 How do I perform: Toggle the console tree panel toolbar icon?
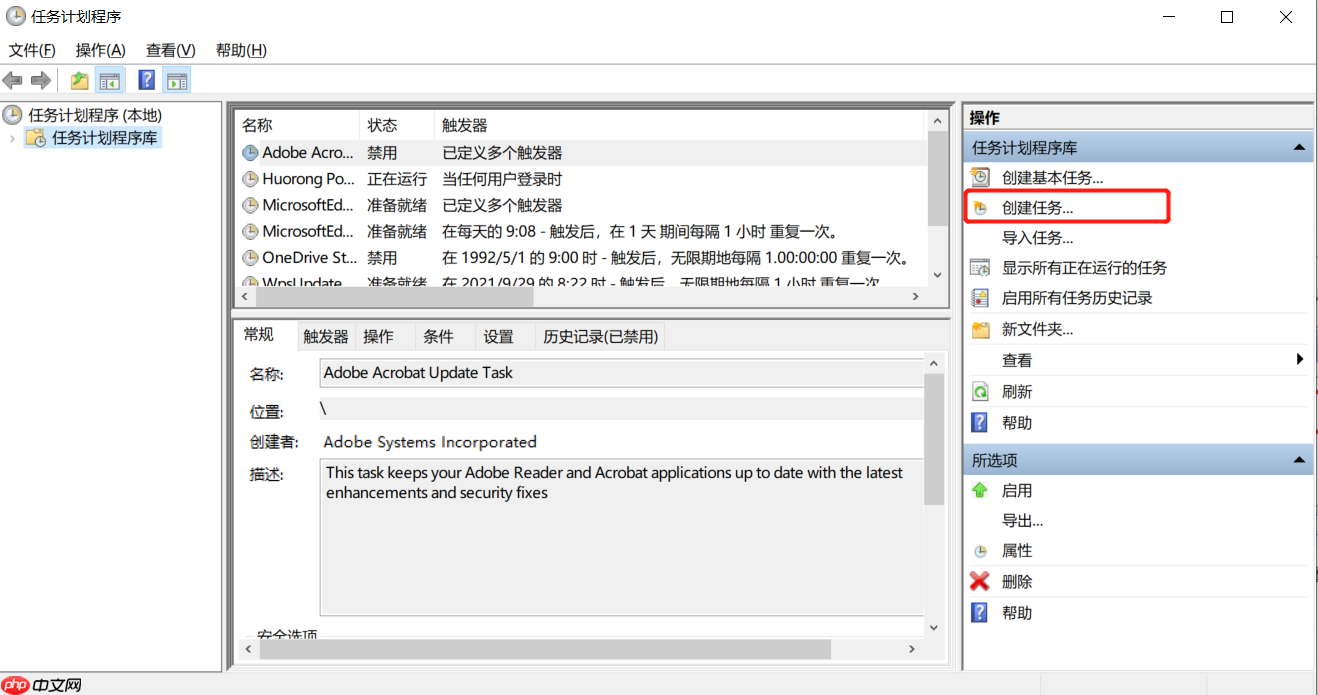[110, 80]
